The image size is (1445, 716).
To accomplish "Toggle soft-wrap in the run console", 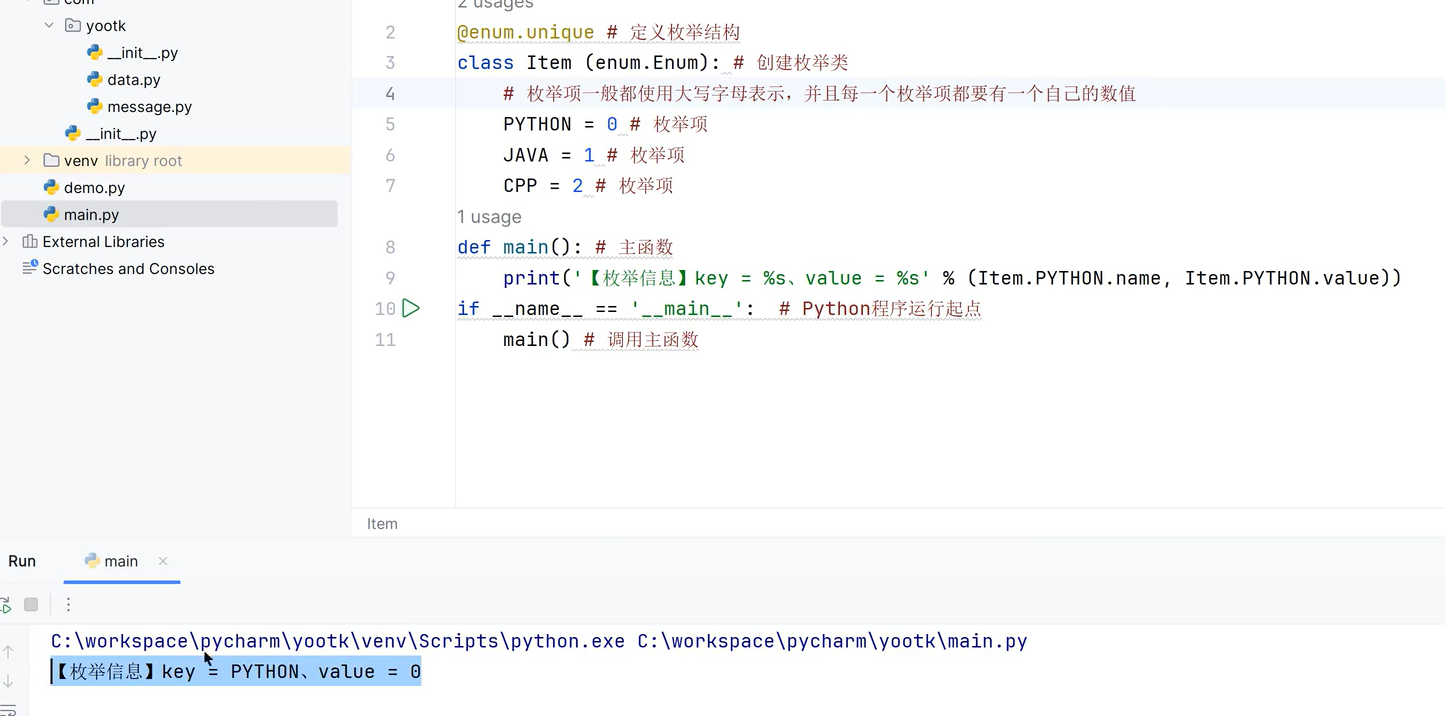I will coord(8,711).
